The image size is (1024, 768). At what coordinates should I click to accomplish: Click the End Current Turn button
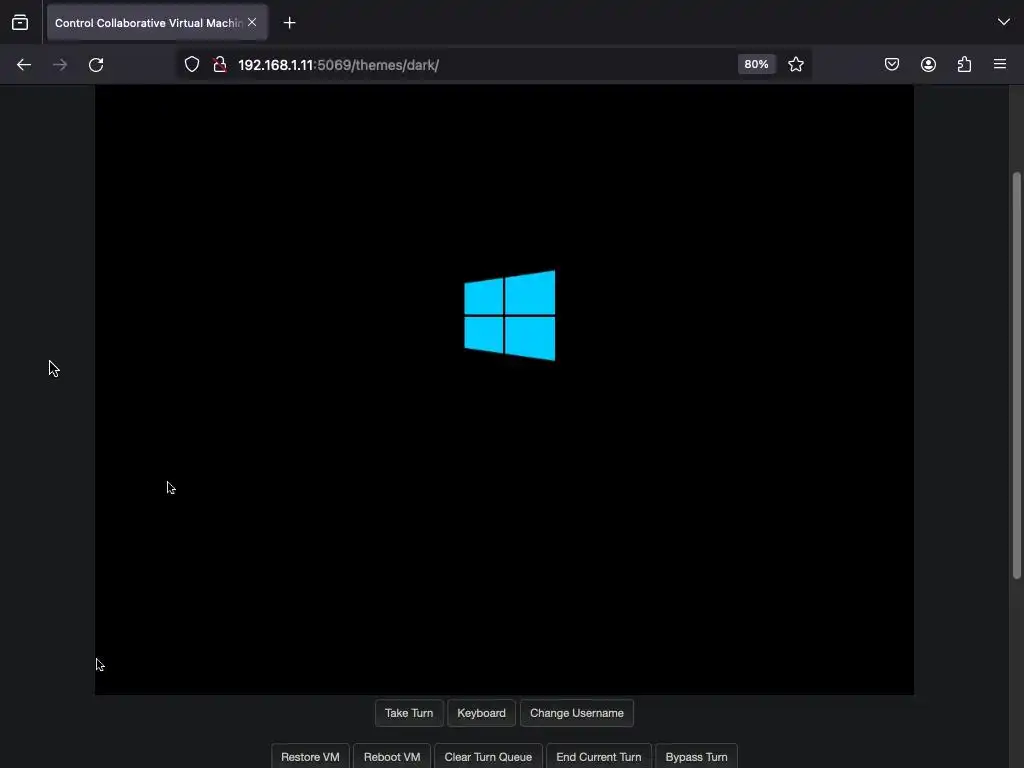[599, 756]
